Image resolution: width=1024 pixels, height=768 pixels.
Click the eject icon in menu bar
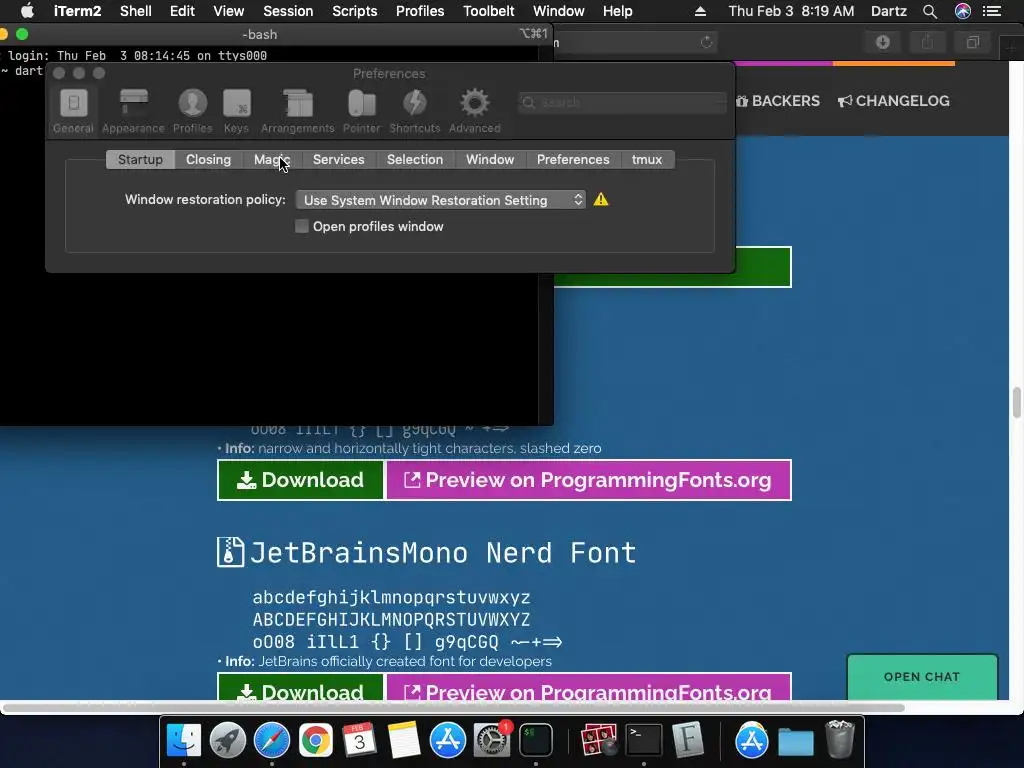(700, 11)
